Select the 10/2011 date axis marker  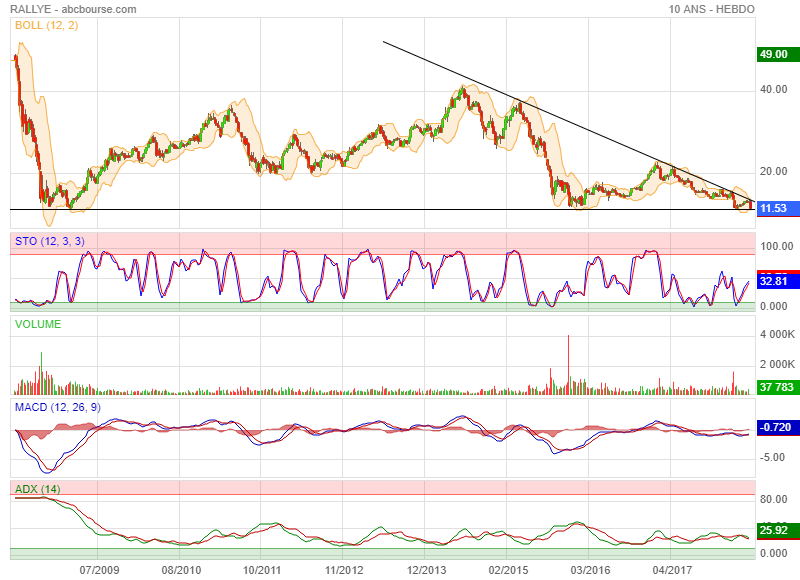pos(262,570)
